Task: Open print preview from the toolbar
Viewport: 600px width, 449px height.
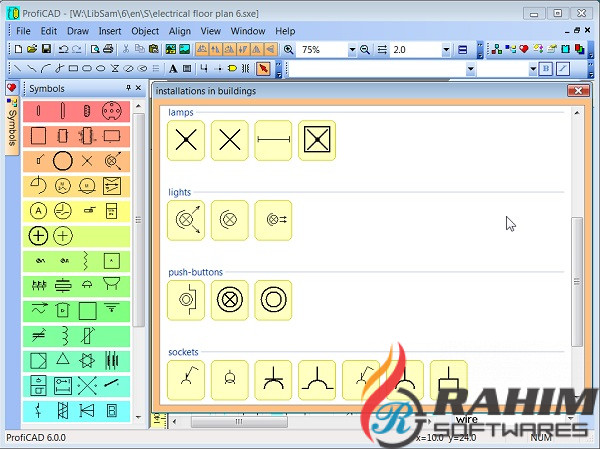Action: coord(95,49)
